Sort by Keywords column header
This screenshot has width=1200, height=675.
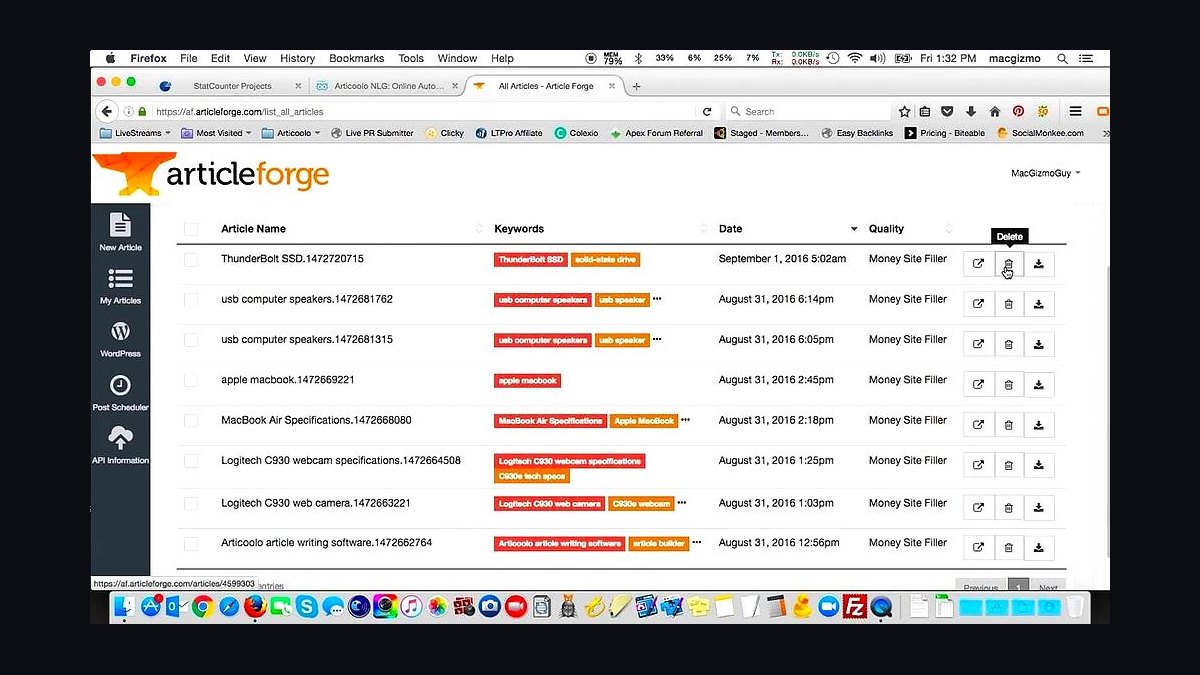tap(519, 229)
